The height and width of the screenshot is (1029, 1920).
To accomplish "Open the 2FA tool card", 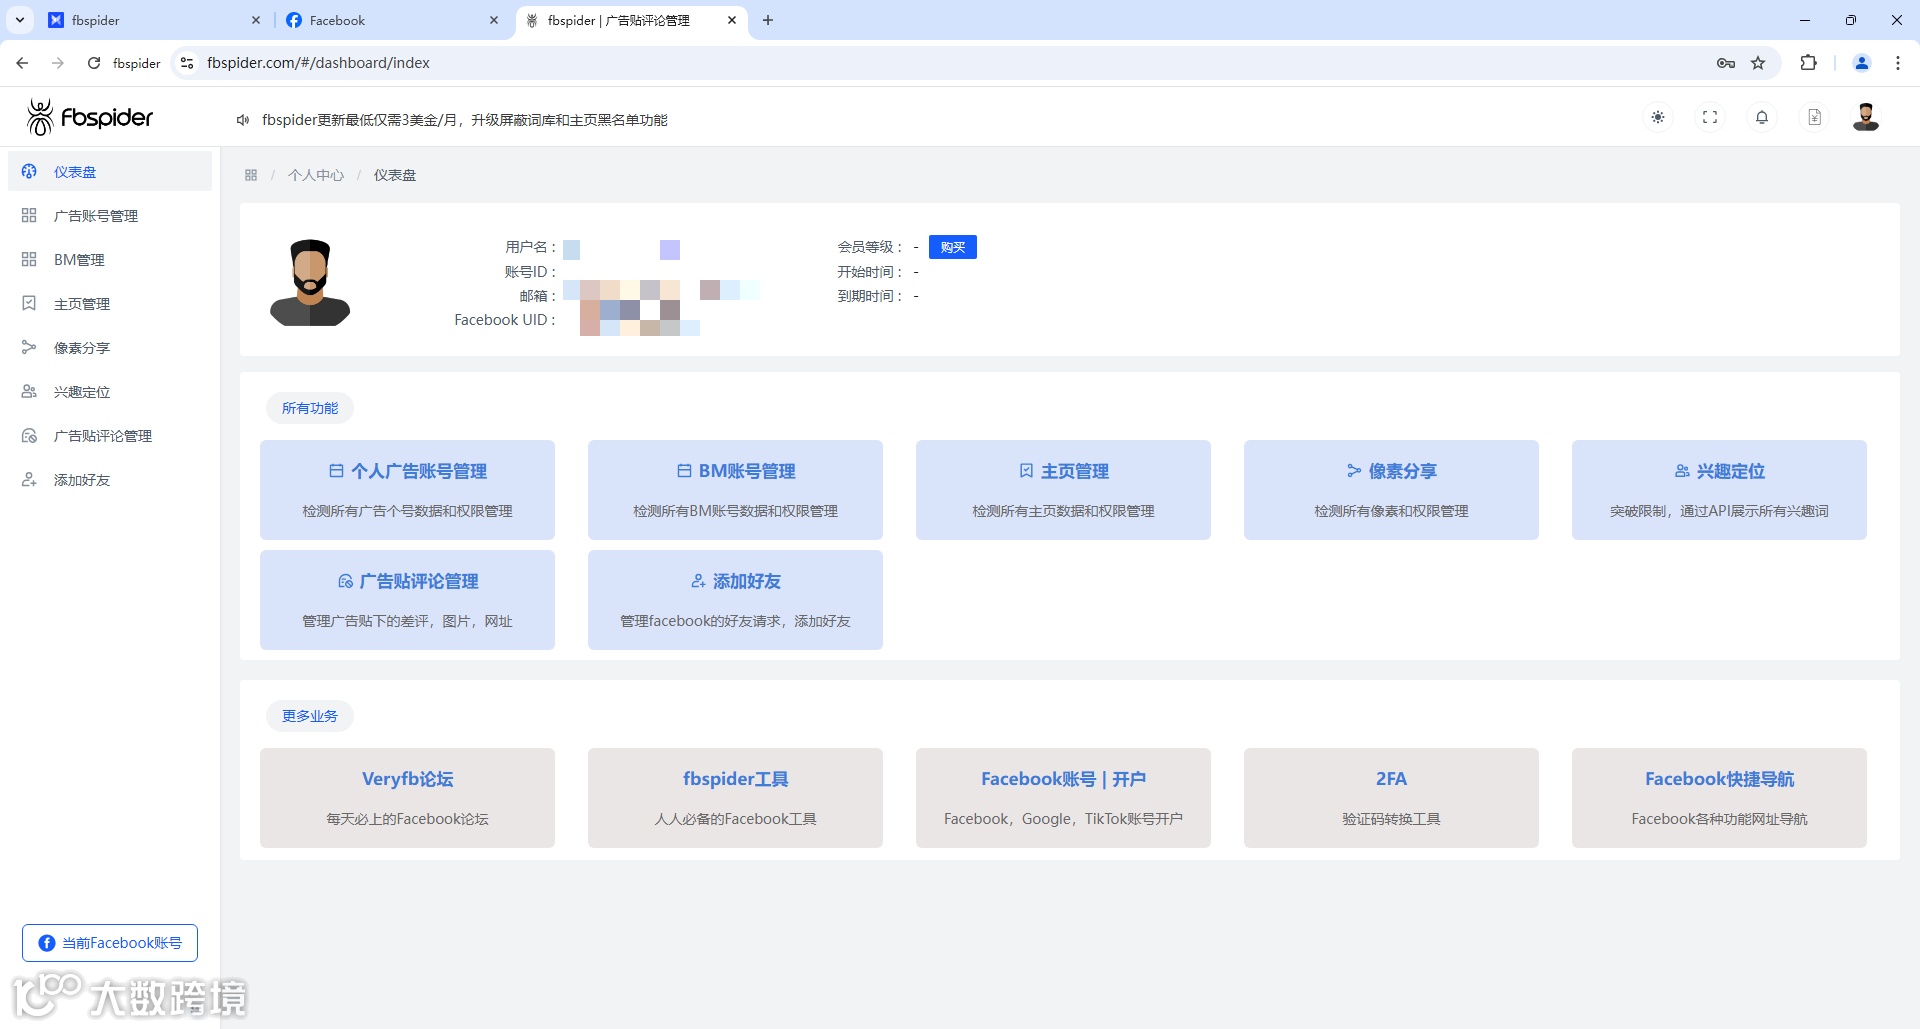I will pos(1391,798).
